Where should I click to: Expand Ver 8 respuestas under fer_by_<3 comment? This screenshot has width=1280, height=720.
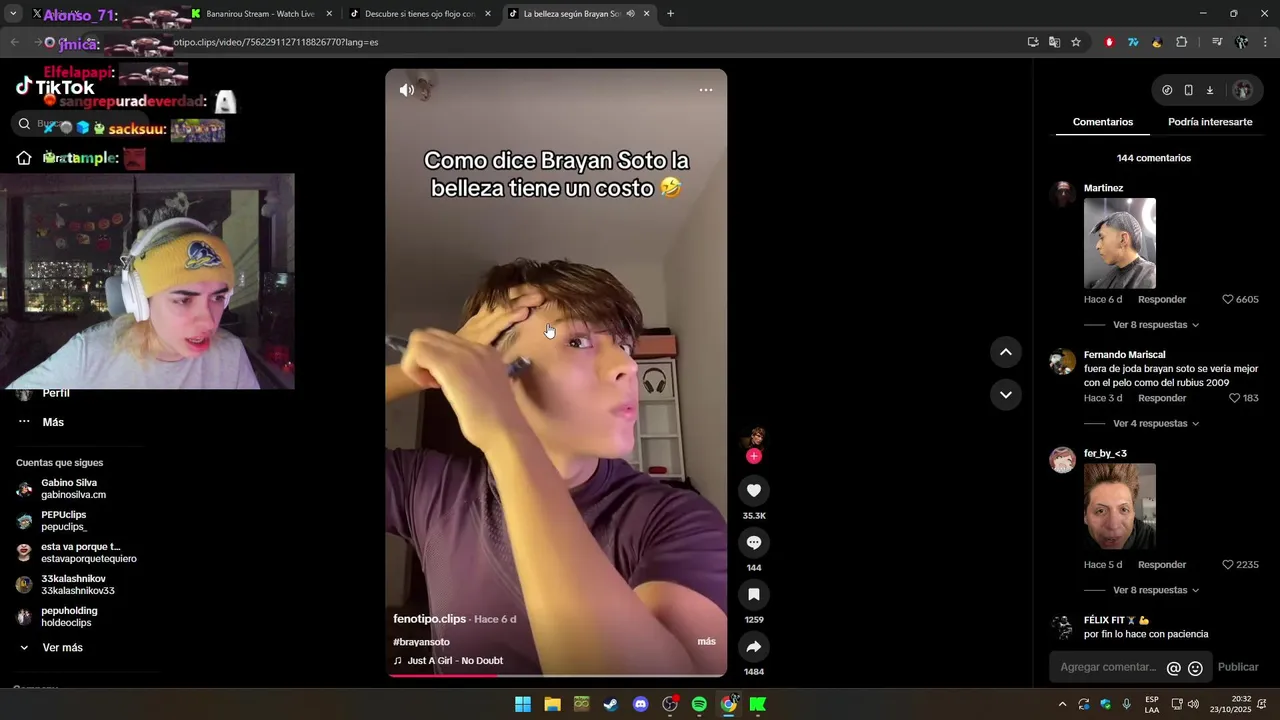click(x=1155, y=590)
